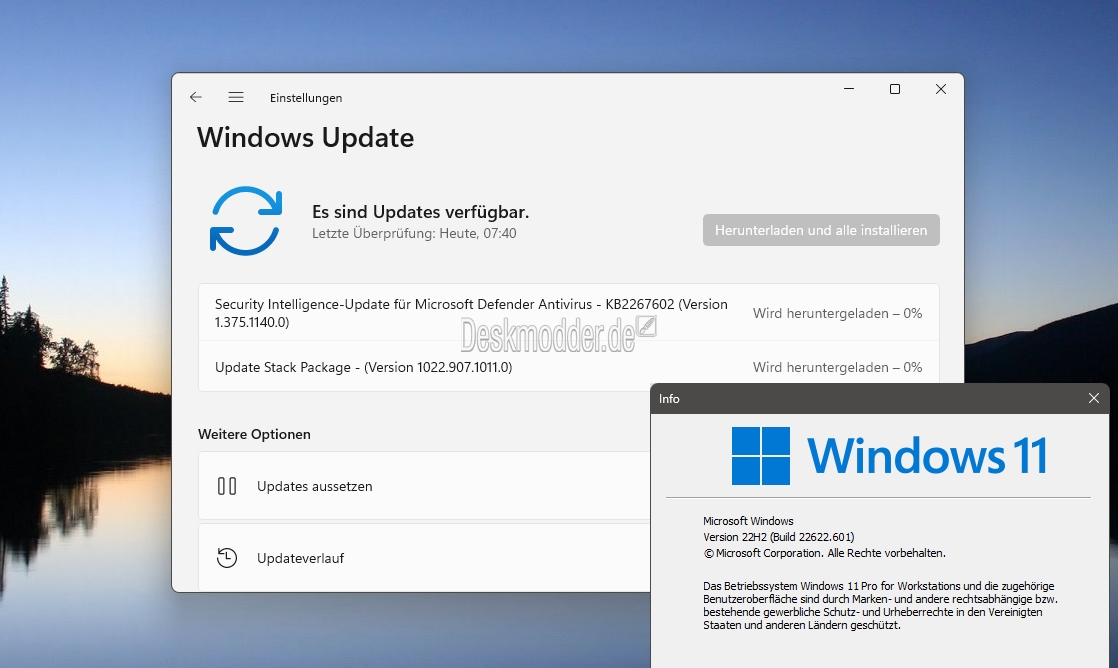This screenshot has height=668, width=1118.
Task: Click the Windows 11 Pro for Workstations paragraph
Action: point(881,605)
